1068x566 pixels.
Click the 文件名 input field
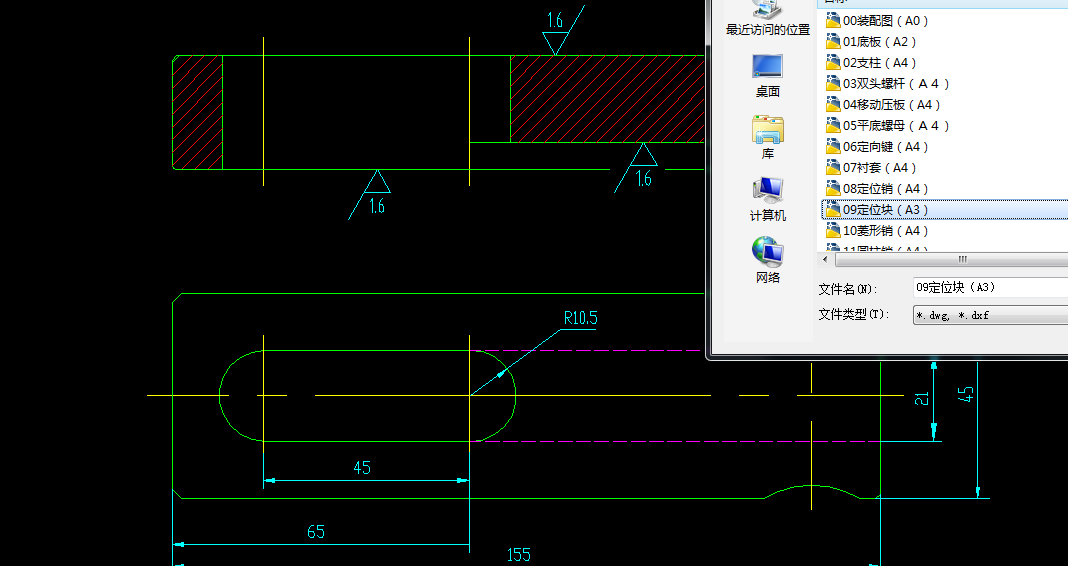point(990,287)
